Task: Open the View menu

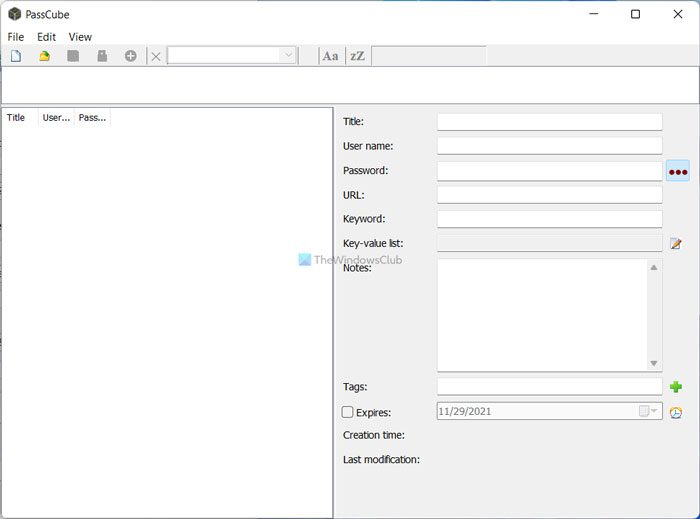Action: [x=80, y=37]
